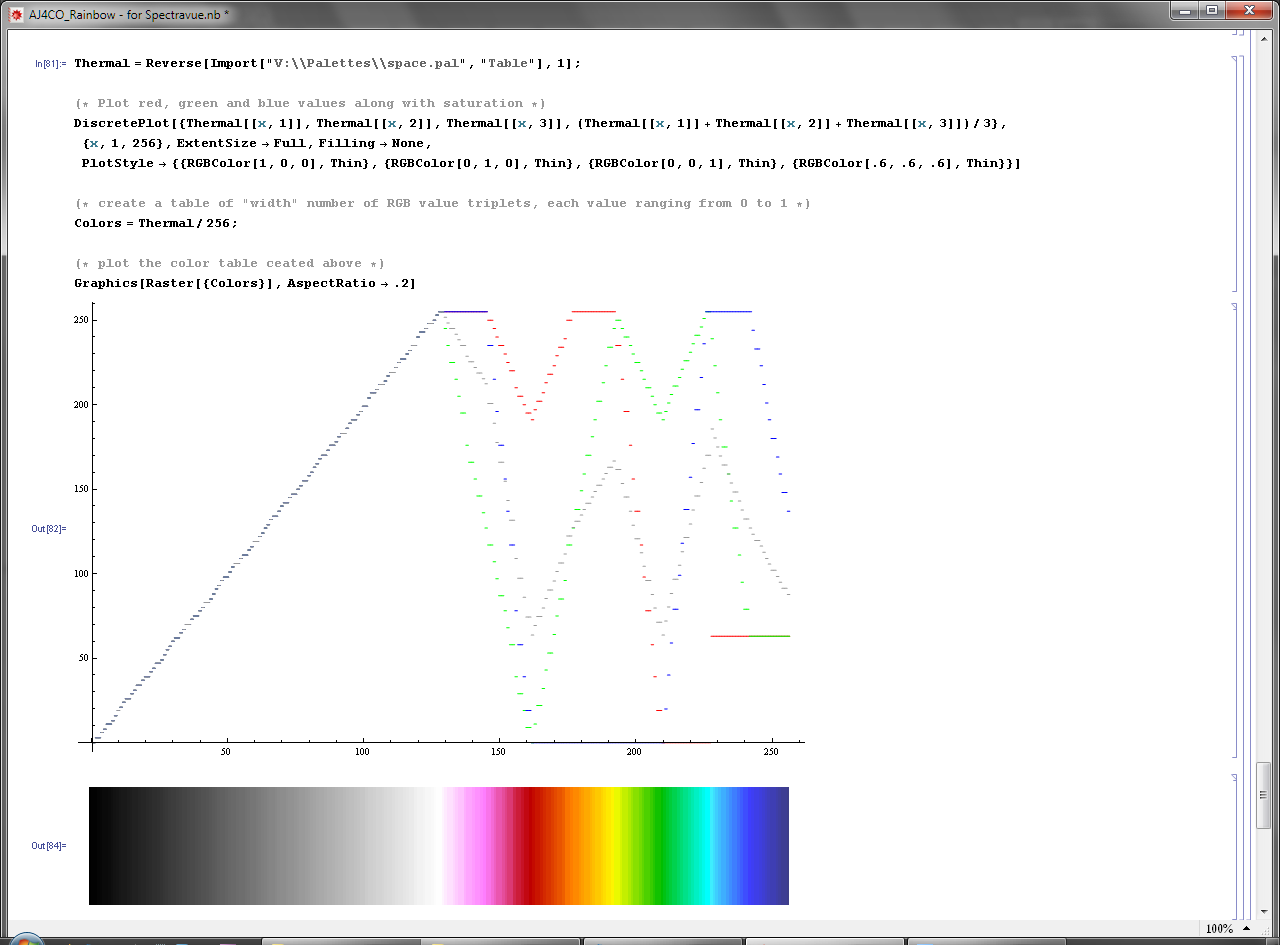Click the Out[84]= cell label
The height and width of the screenshot is (945, 1280).
pyautogui.click(x=49, y=846)
